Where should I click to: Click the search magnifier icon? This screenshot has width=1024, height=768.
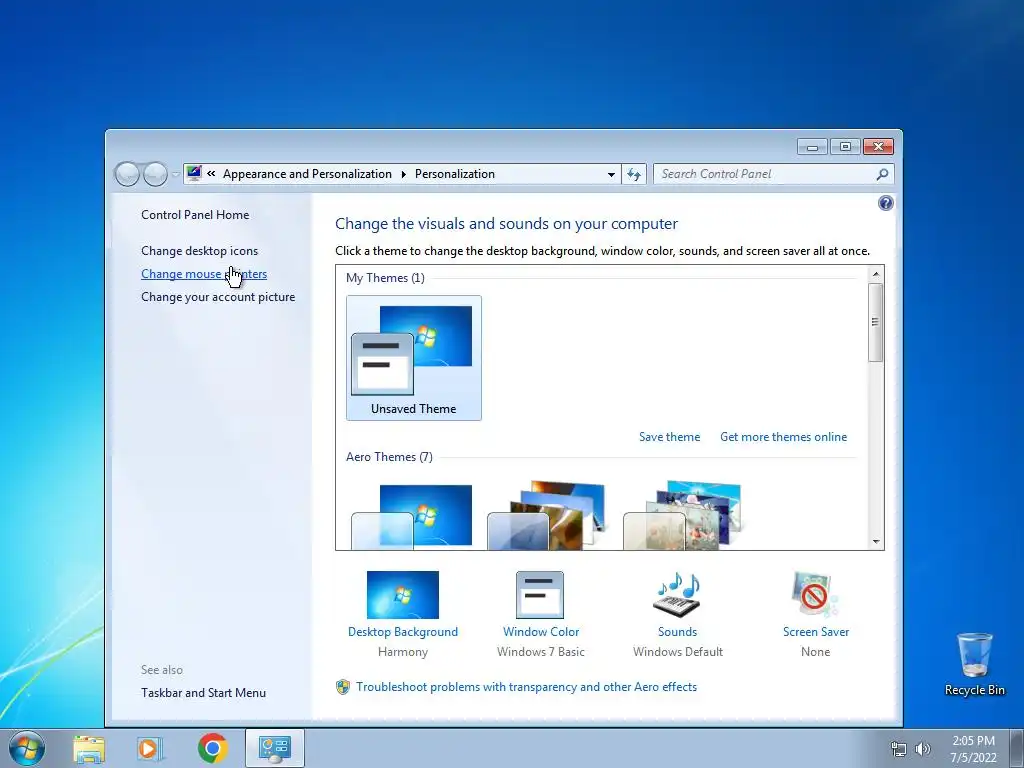coord(882,174)
